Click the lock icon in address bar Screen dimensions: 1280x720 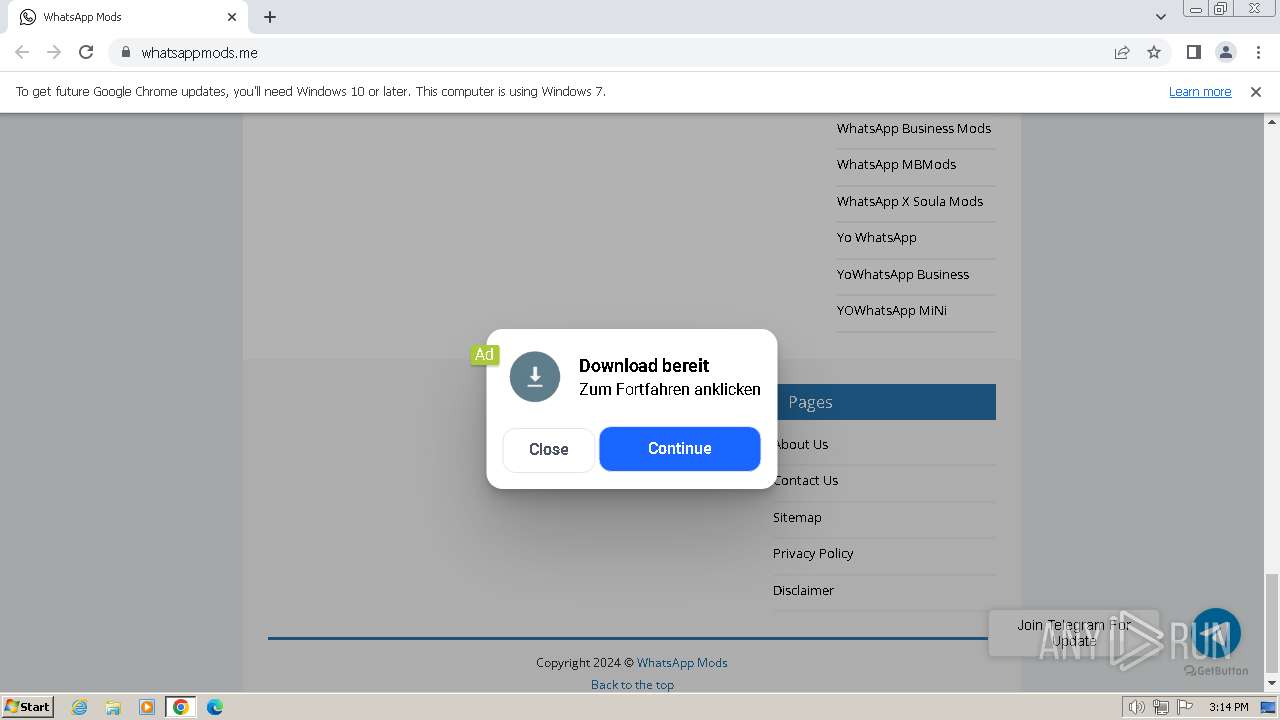coord(126,52)
